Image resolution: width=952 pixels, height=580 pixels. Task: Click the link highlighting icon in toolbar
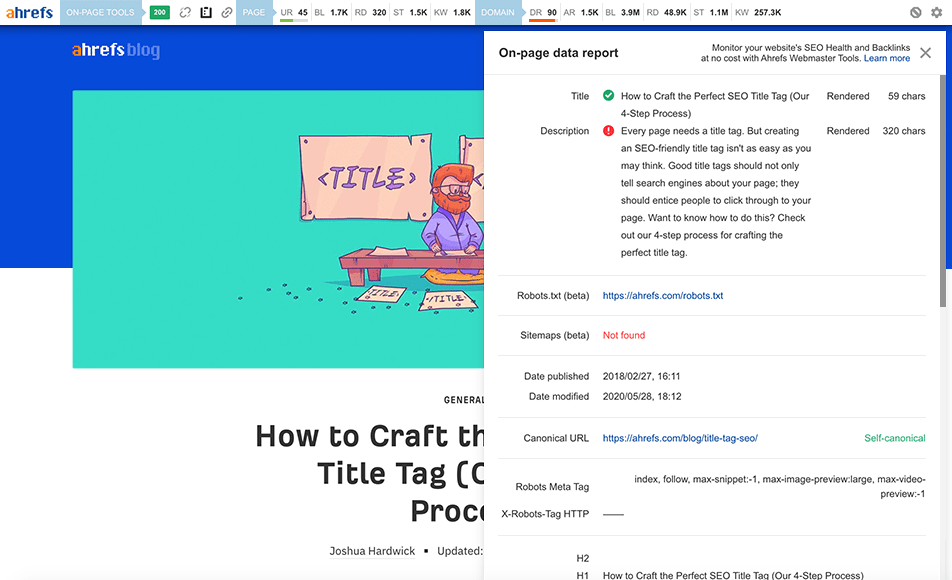[x=224, y=13]
